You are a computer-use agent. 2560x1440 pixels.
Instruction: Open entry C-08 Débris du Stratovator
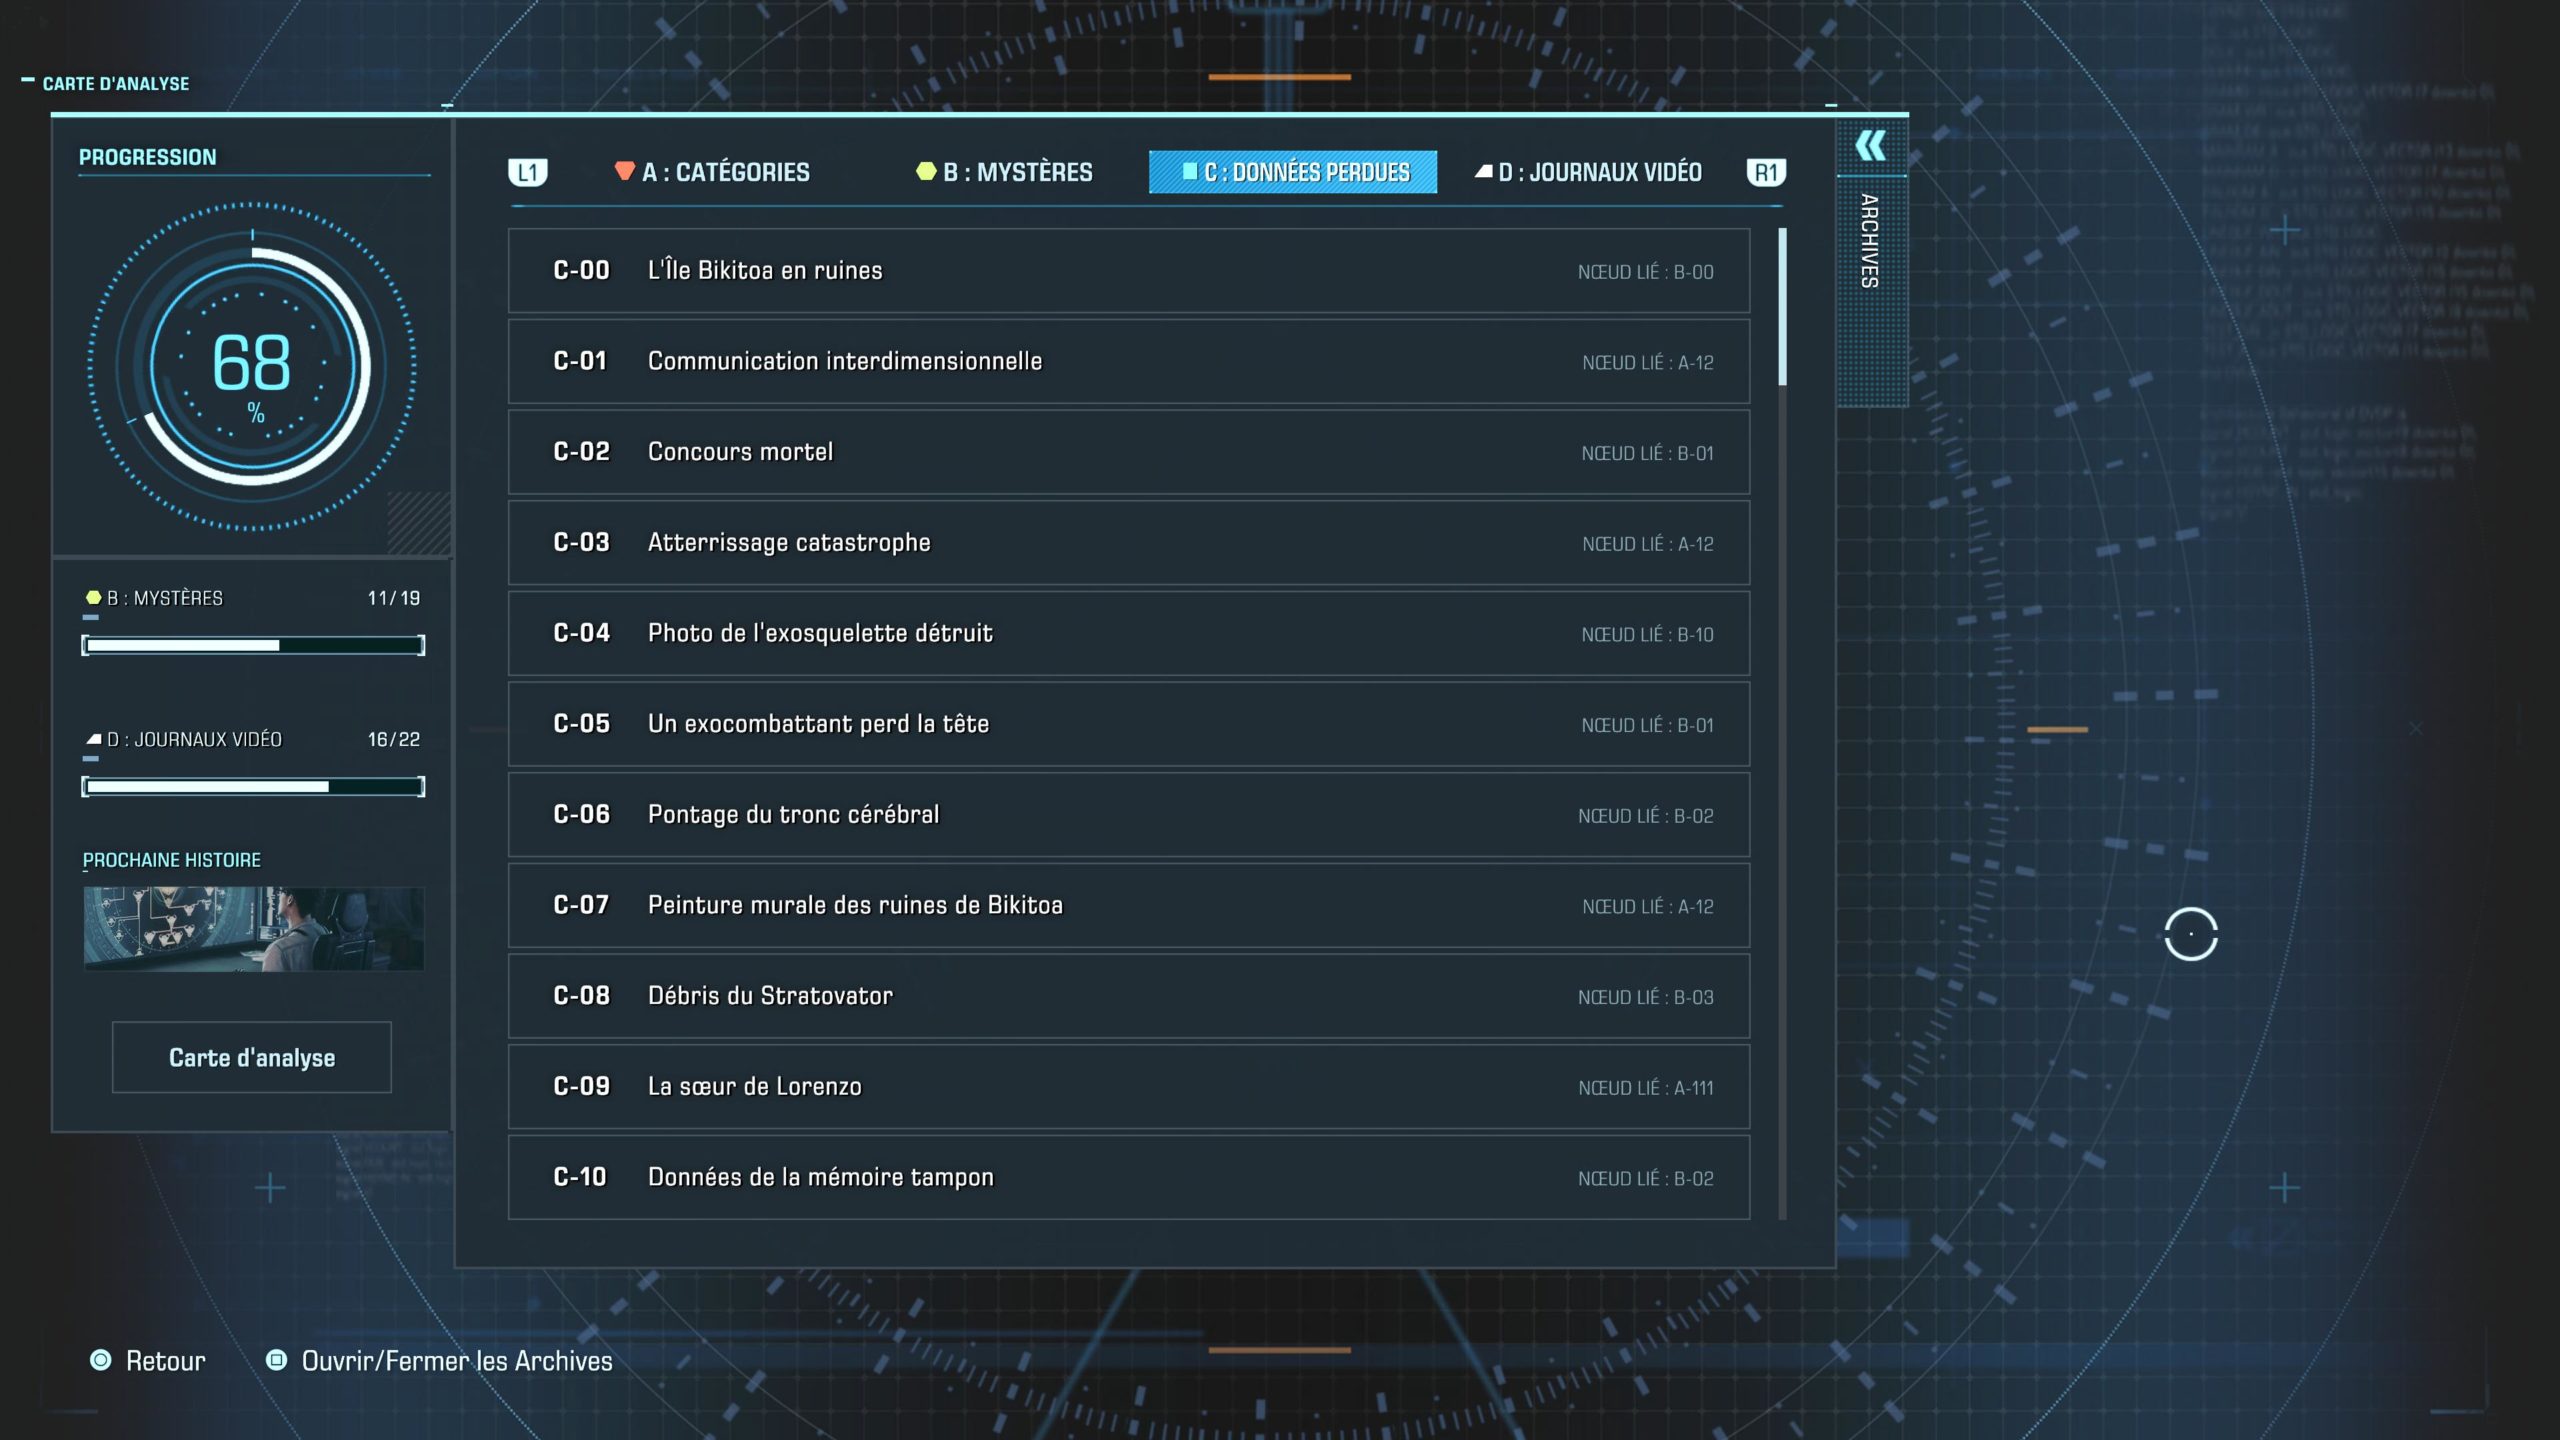pyautogui.click(x=1129, y=996)
